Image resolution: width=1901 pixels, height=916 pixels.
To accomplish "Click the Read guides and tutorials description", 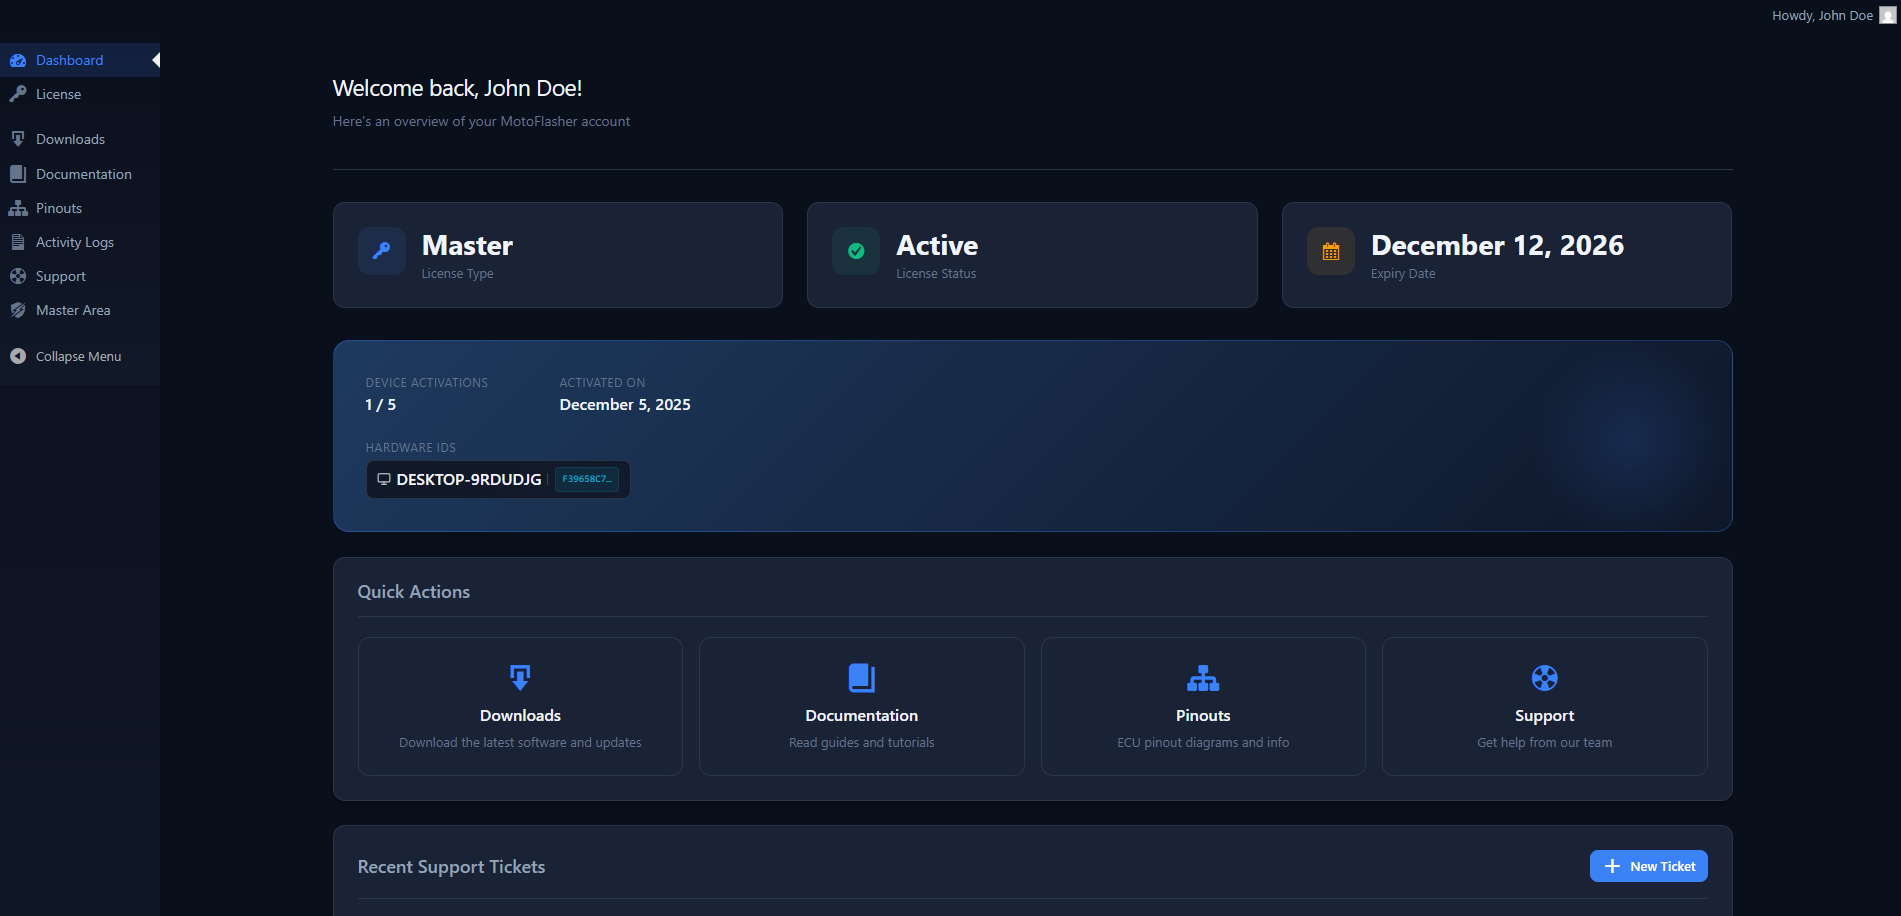I will (x=862, y=743).
